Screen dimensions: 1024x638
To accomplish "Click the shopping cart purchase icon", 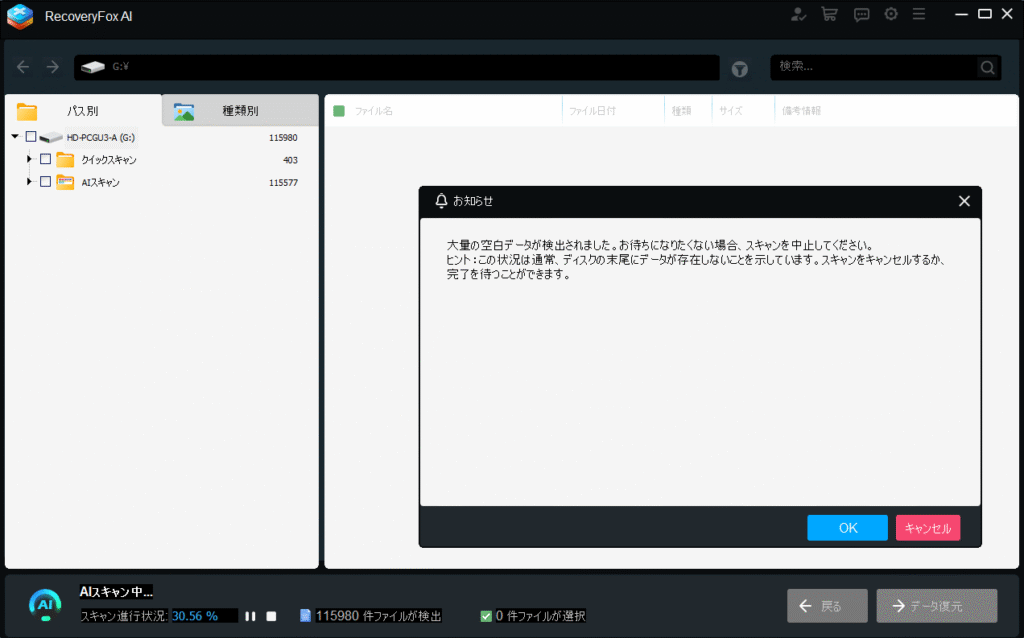I will (829, 14).
